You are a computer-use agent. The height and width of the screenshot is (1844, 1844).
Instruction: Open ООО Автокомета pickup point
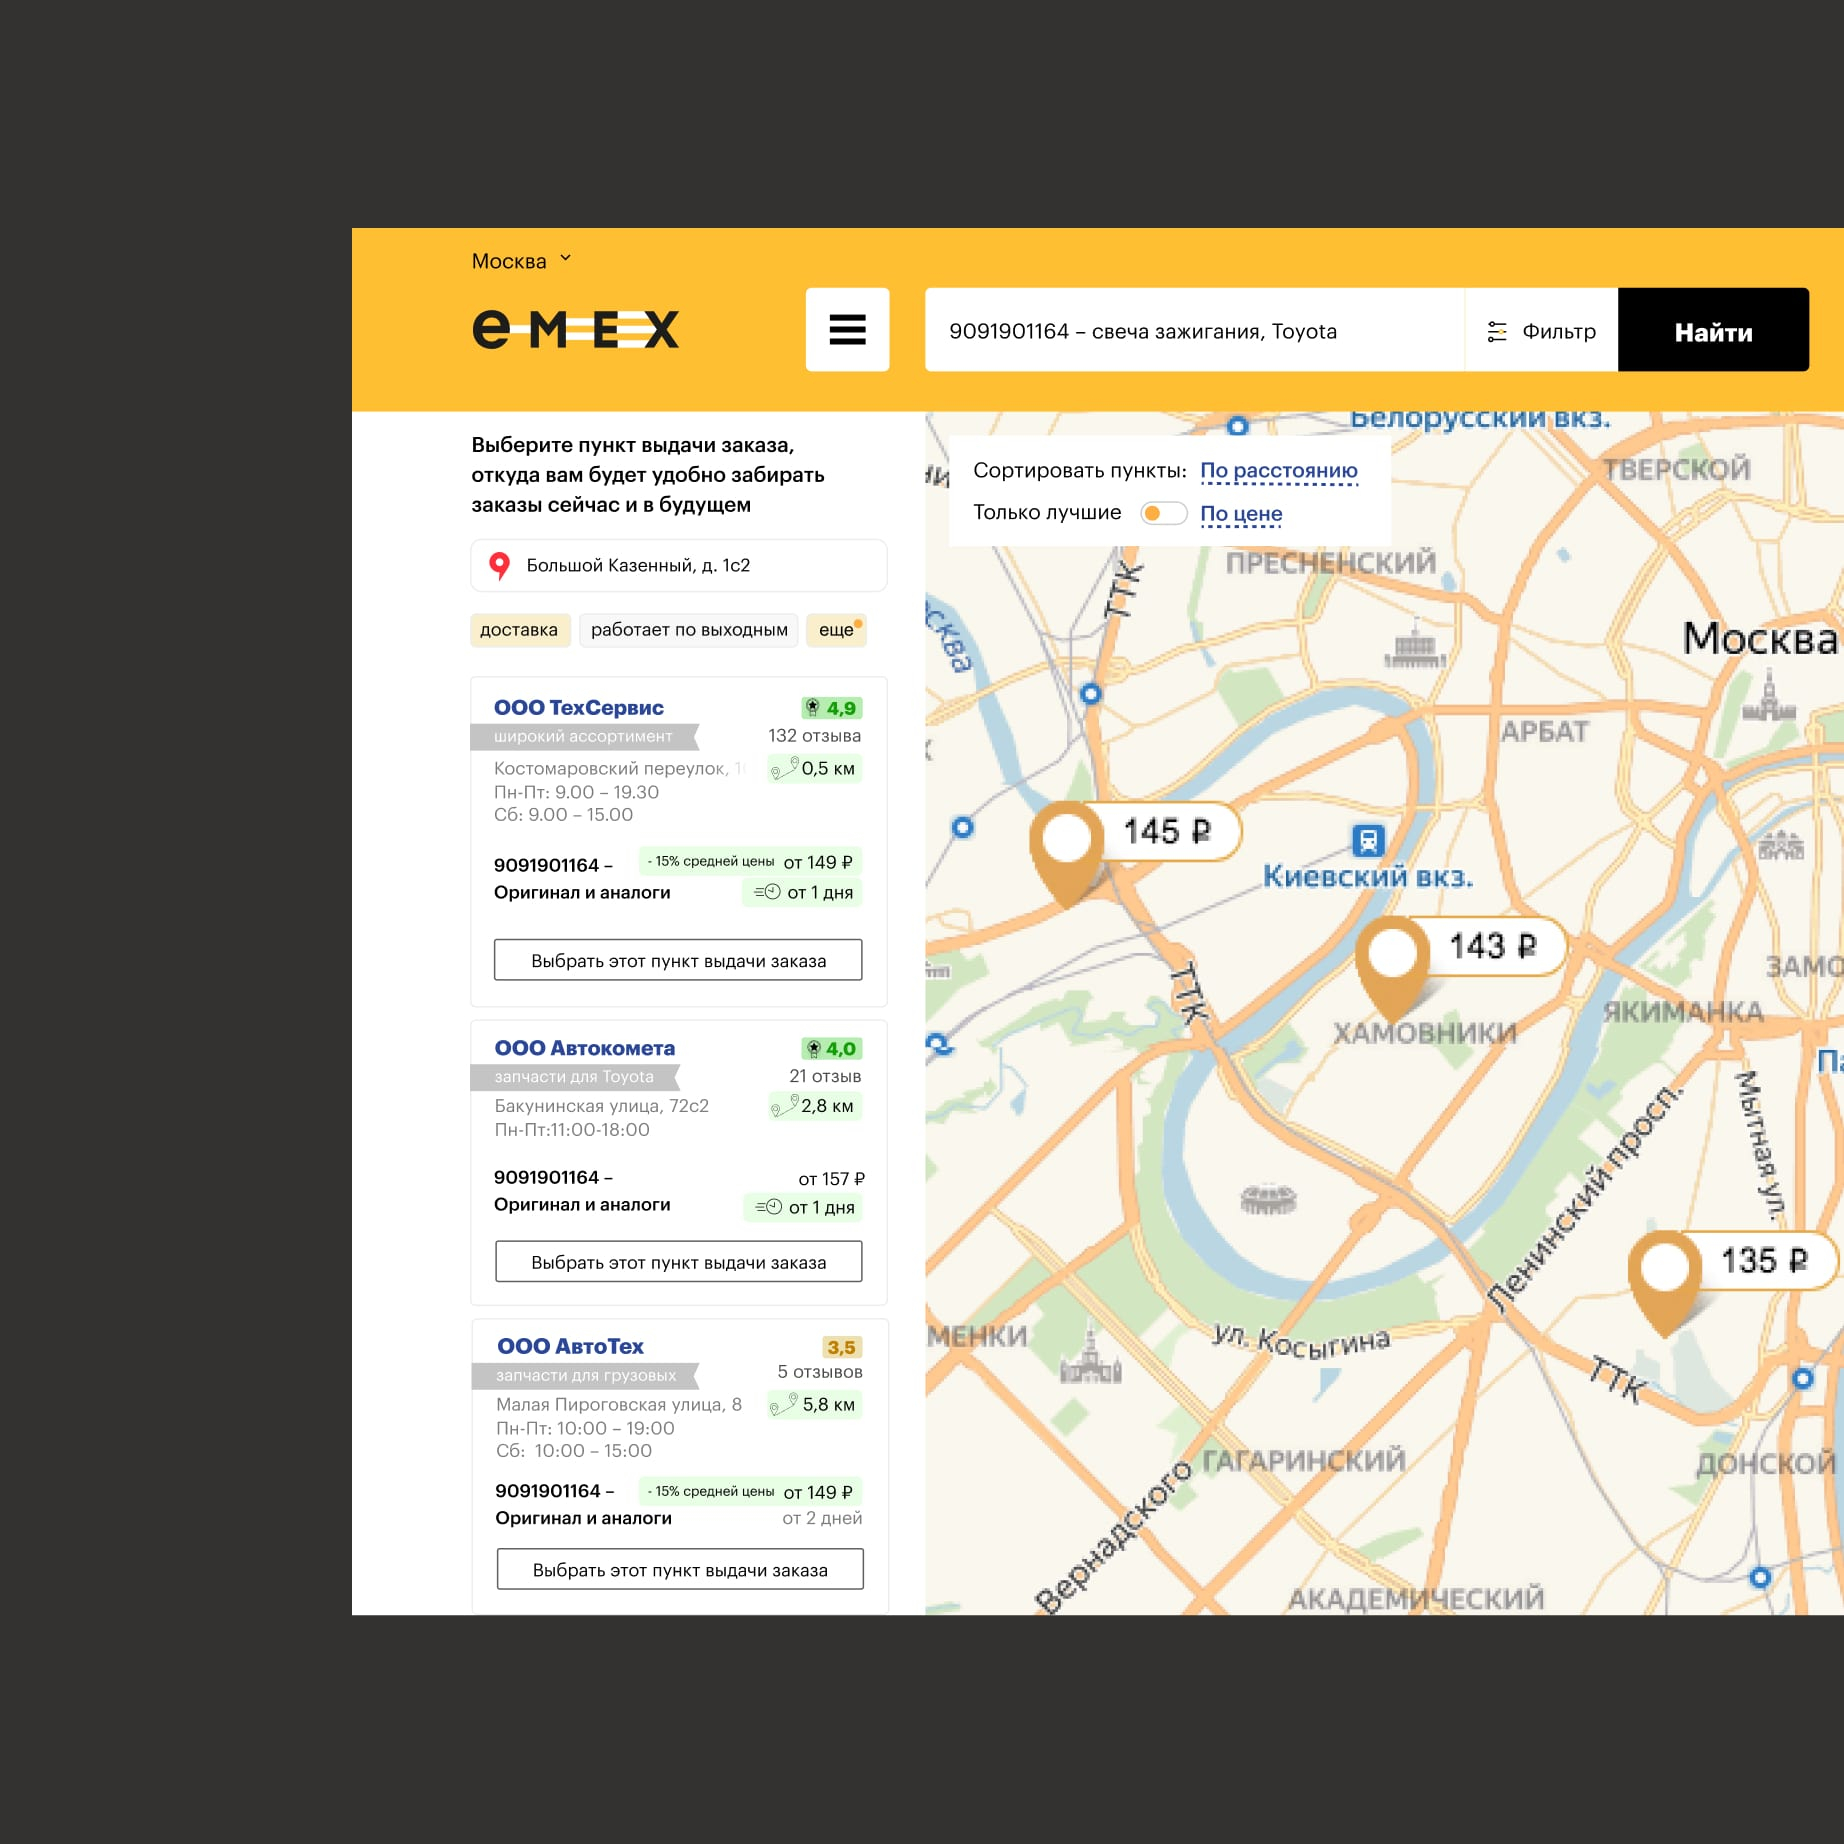tap(585, 1048)
